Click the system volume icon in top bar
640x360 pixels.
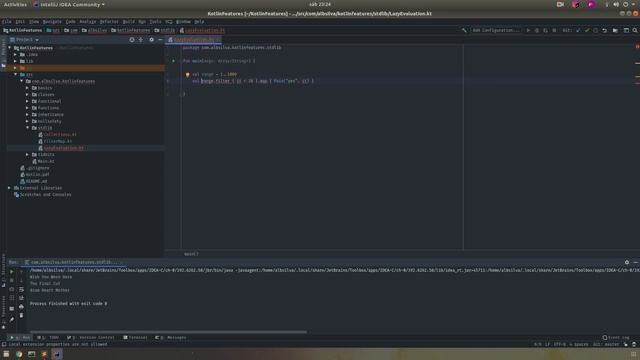[x=616, y=4]
